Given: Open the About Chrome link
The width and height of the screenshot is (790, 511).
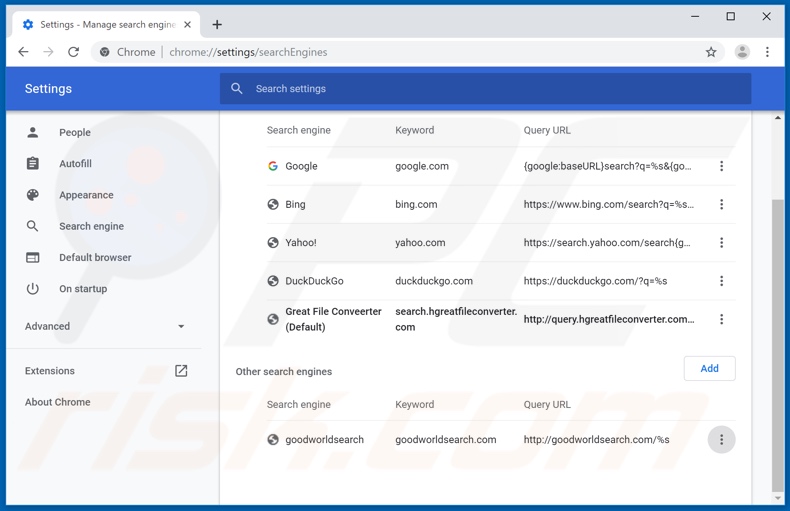Looking at the screenshot, I should [58, 402].
